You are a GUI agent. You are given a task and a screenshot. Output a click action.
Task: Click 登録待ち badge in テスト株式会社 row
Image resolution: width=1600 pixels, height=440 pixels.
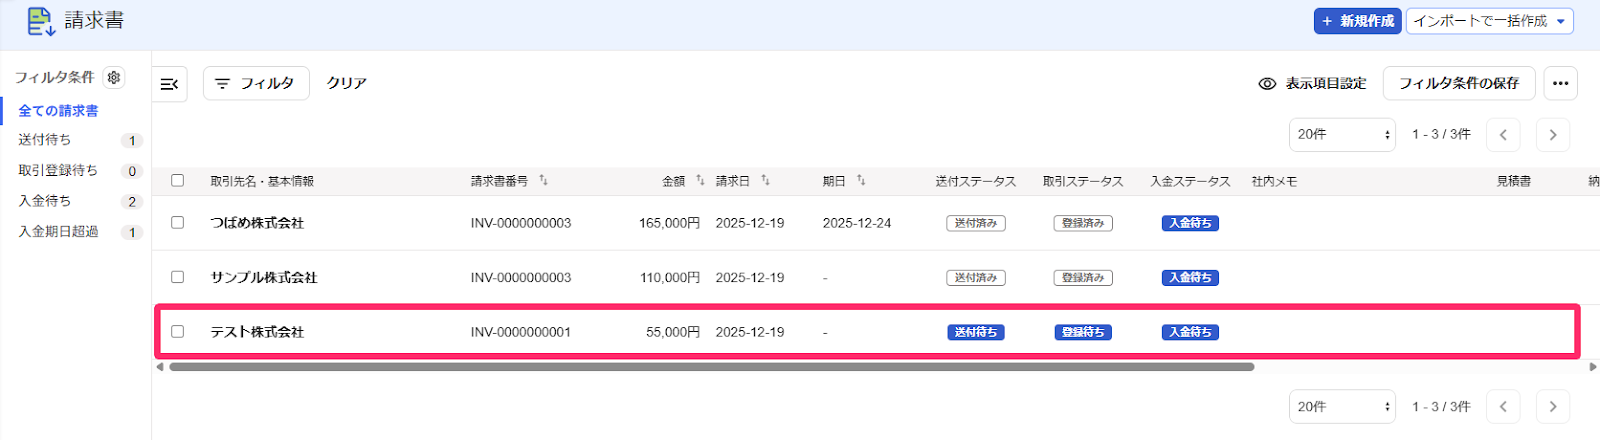(x=1083, y=332)
